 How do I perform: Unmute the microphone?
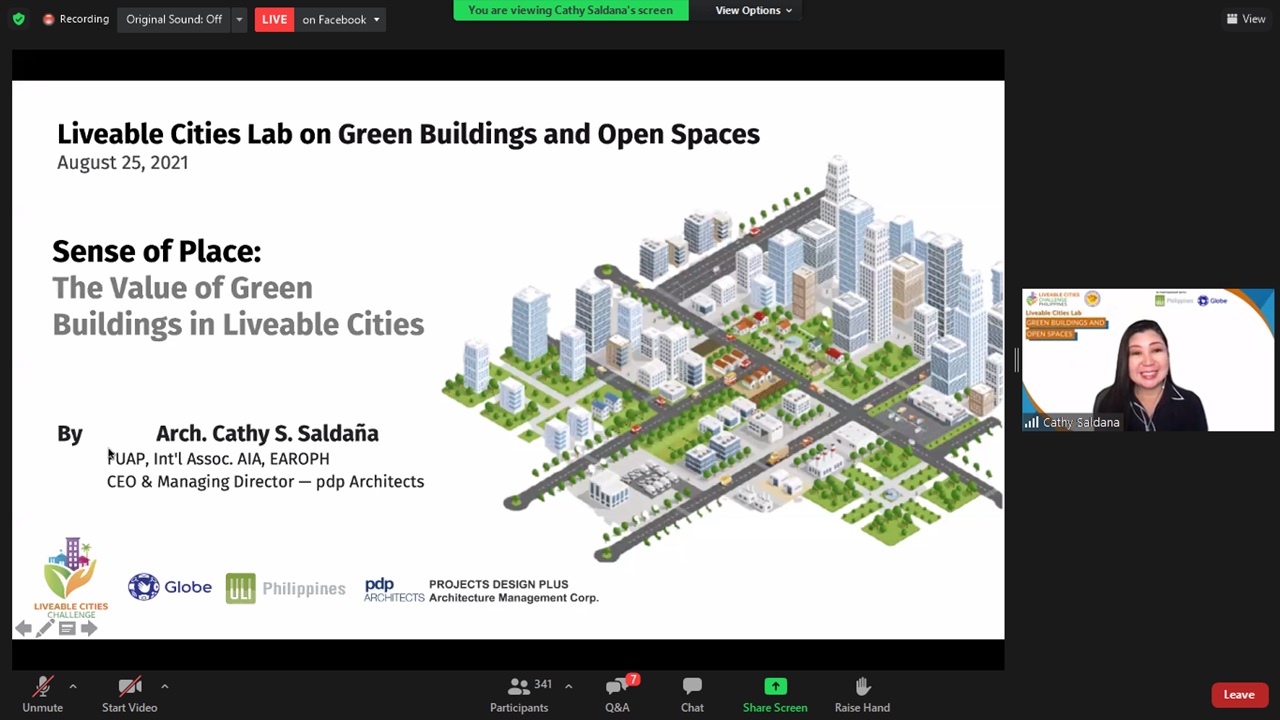pyautogui.click(x=42, y=694)
